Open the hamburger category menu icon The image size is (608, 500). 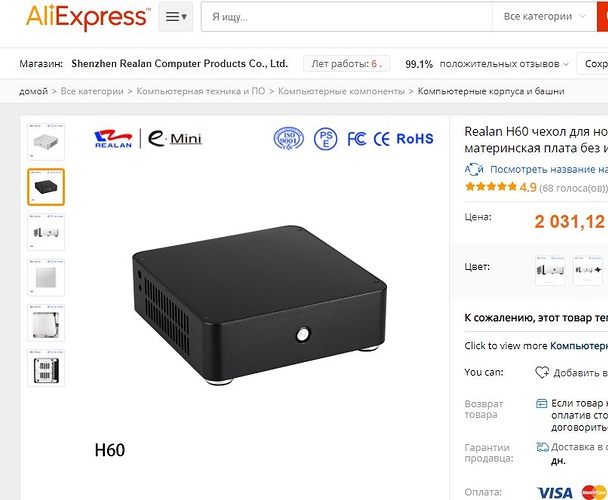coord(176,17)
